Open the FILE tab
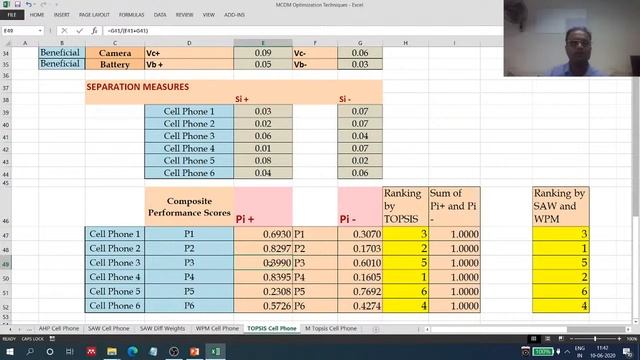 [x=12, y=15]
